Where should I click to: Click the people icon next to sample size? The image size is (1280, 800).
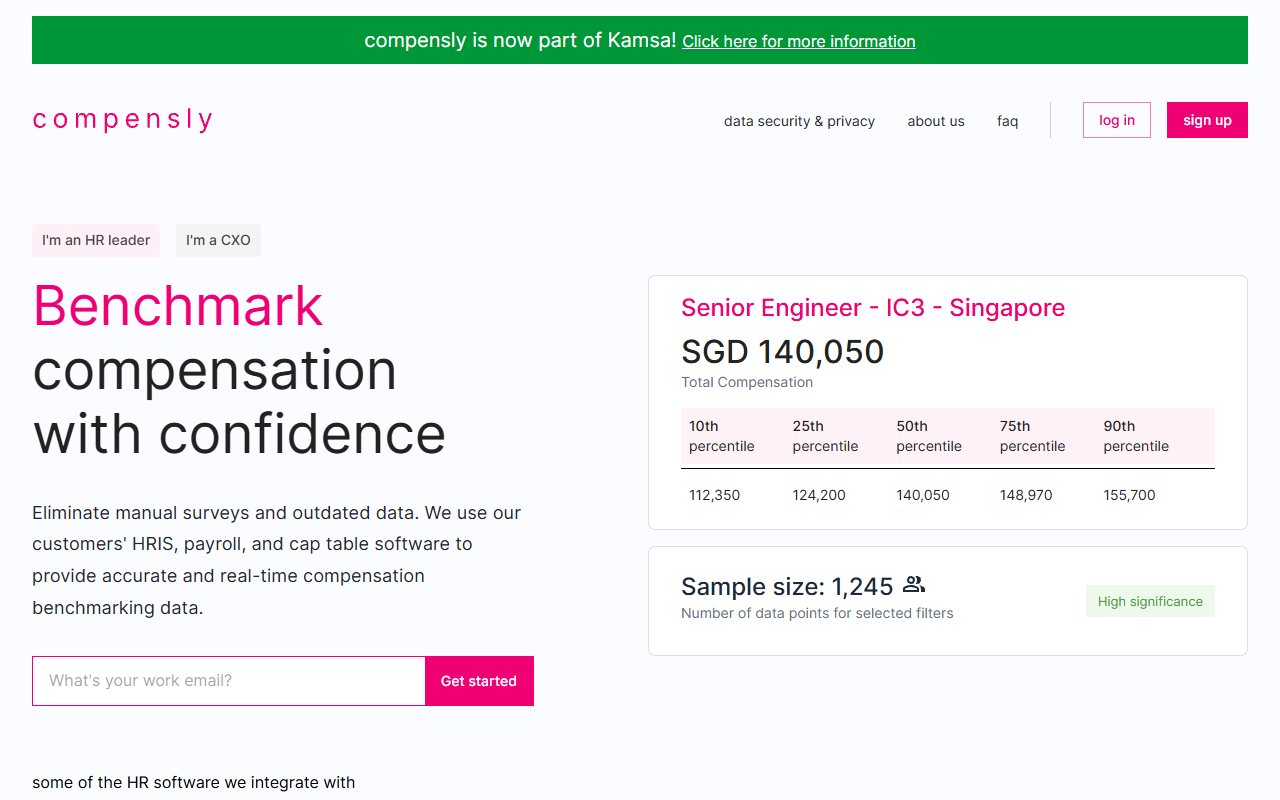point(914,585)
